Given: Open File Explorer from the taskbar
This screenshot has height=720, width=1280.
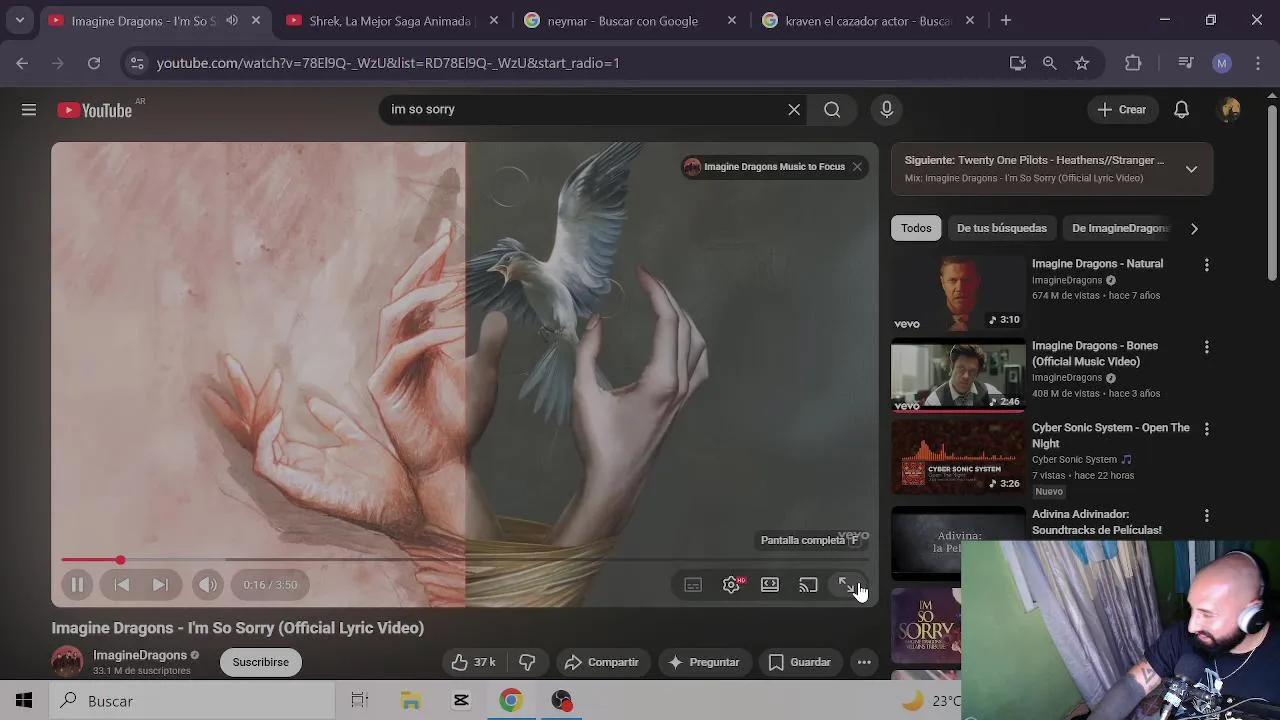Looking at the screenshot, I should click(x=411, y=701).
